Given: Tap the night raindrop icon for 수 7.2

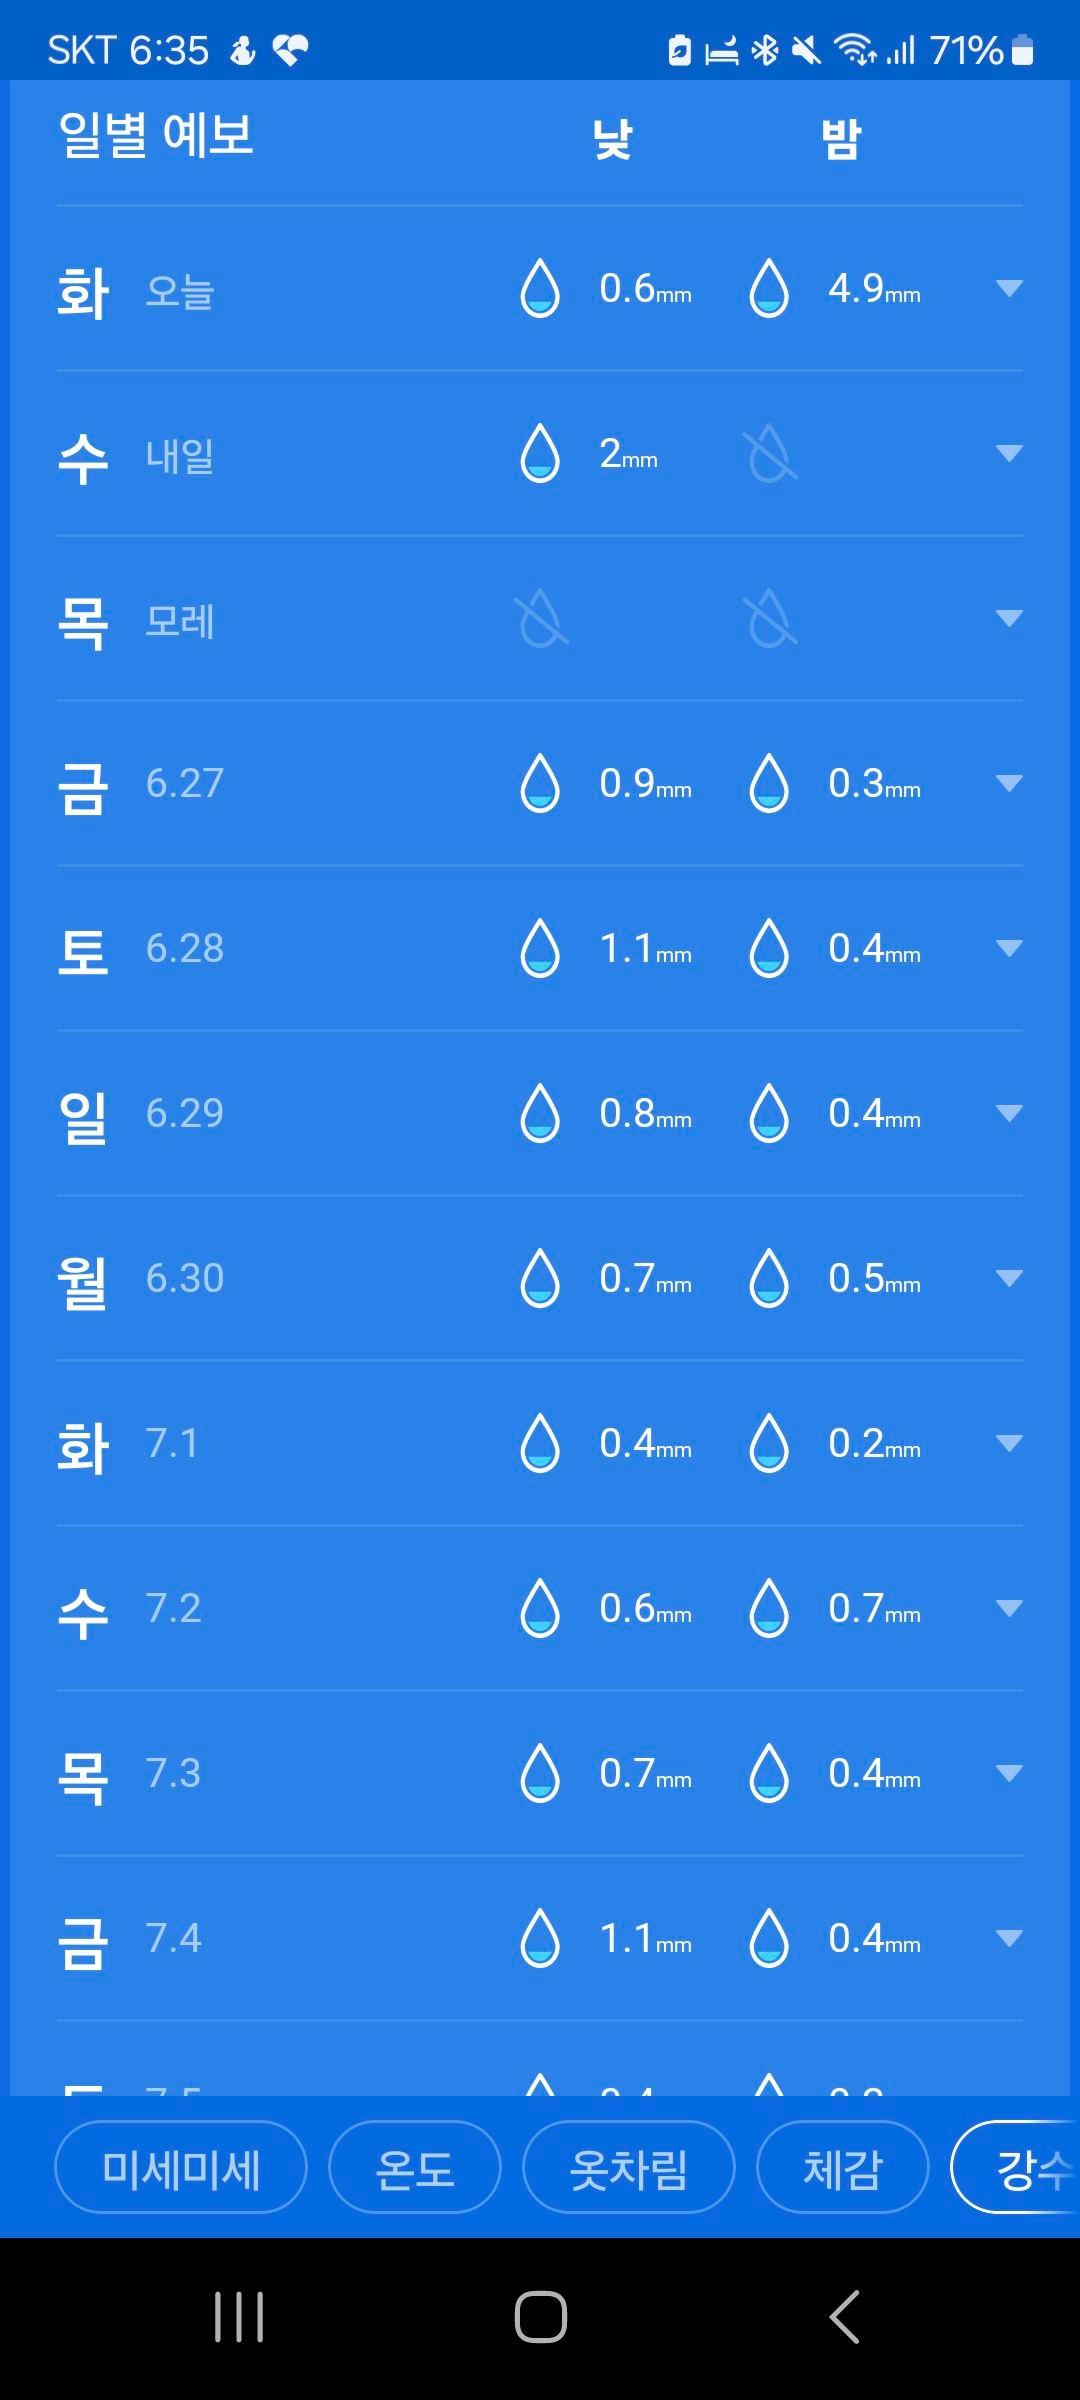Looking at the screenshot, I should (x=769, y=1608).
